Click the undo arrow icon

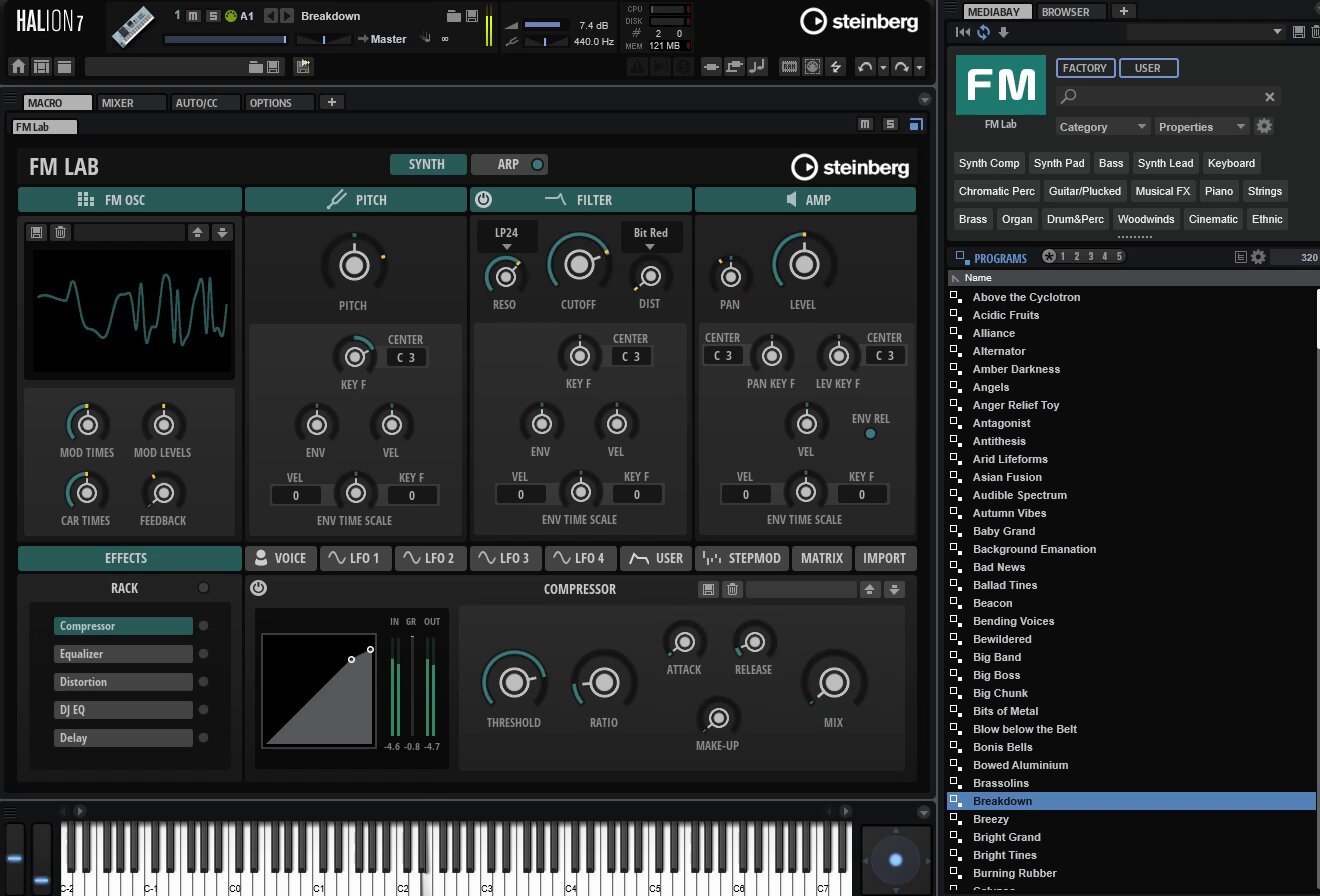coord(865,67)
